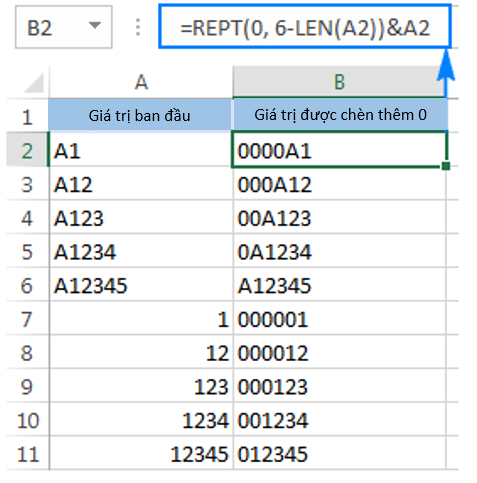The width and height of the screenshot is (477, 483).
Task: Select cell containing A1234
Action: pos(141,251)
